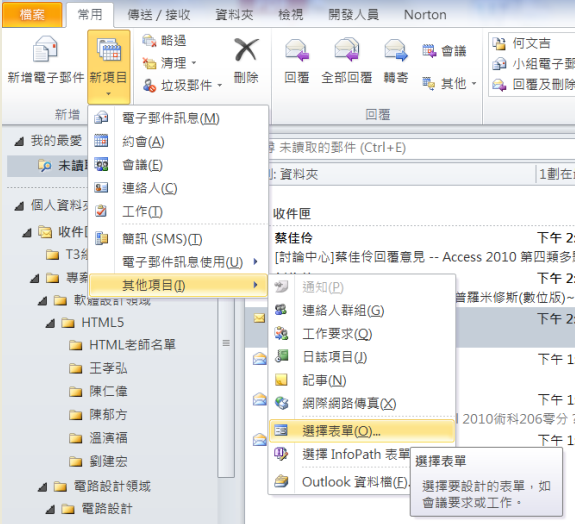575x524 pixels.
Task: Collapse the HTML5 folder tree node
Action: [51, 324]
